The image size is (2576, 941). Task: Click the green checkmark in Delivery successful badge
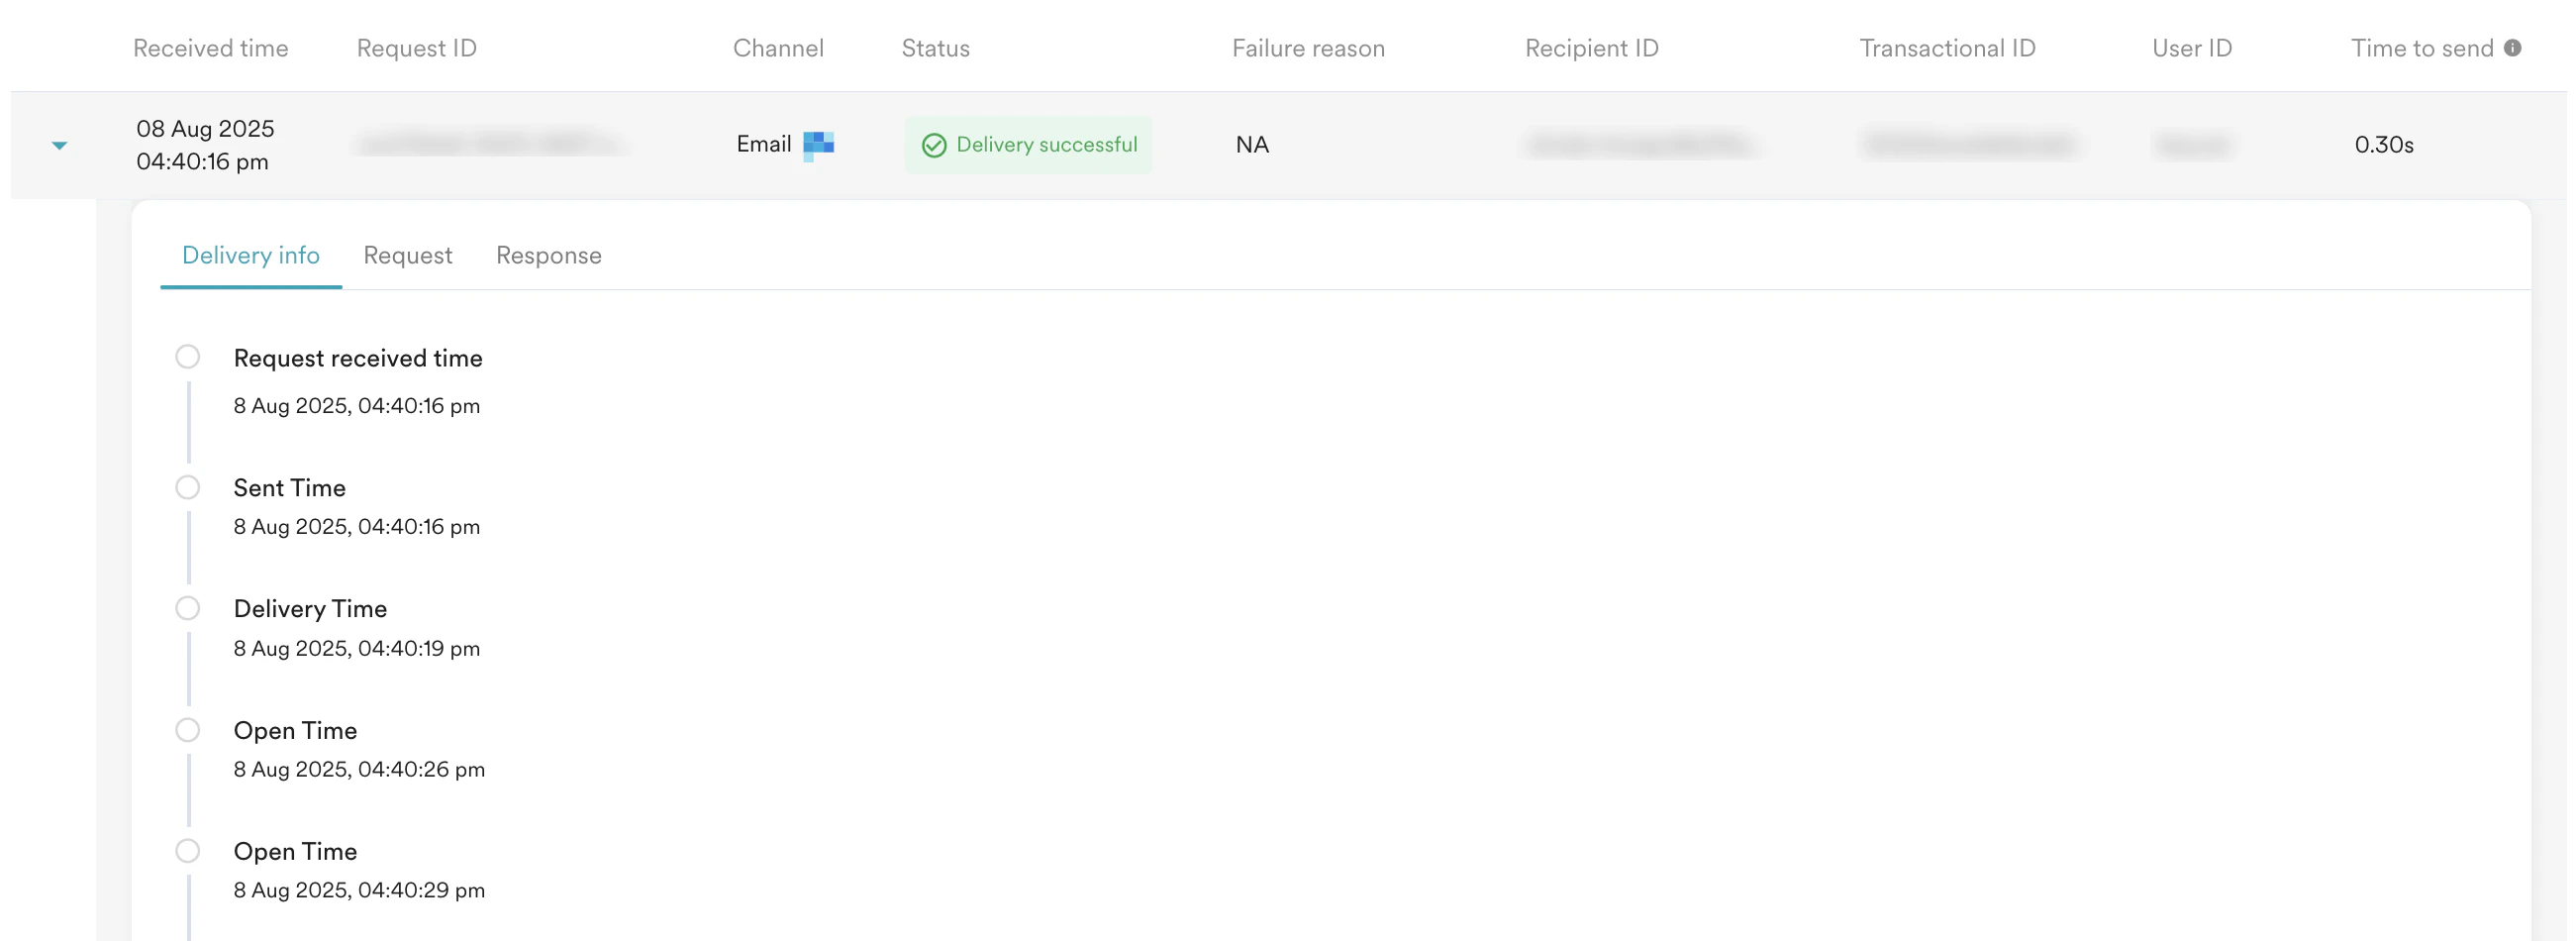point(933,145)
